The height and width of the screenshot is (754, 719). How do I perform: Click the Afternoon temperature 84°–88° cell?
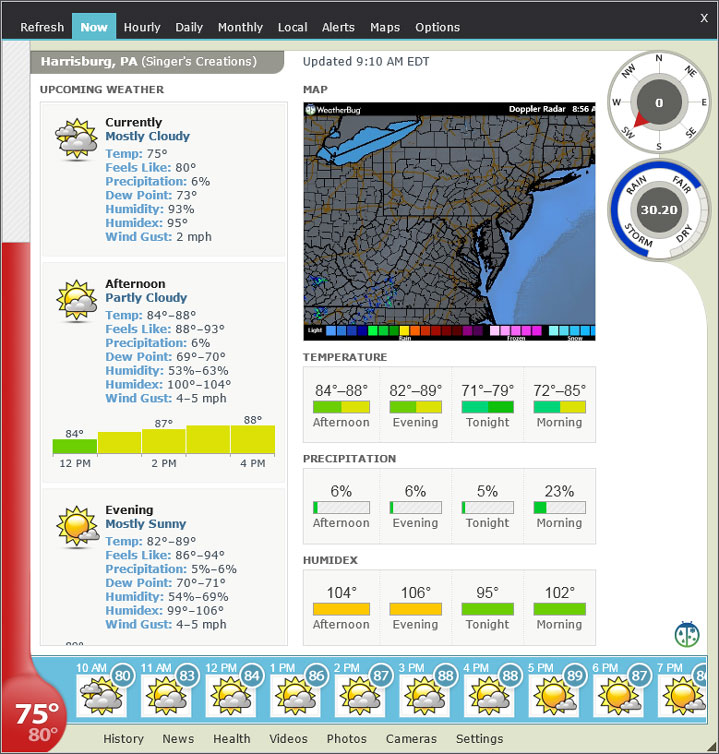[341, 405]
